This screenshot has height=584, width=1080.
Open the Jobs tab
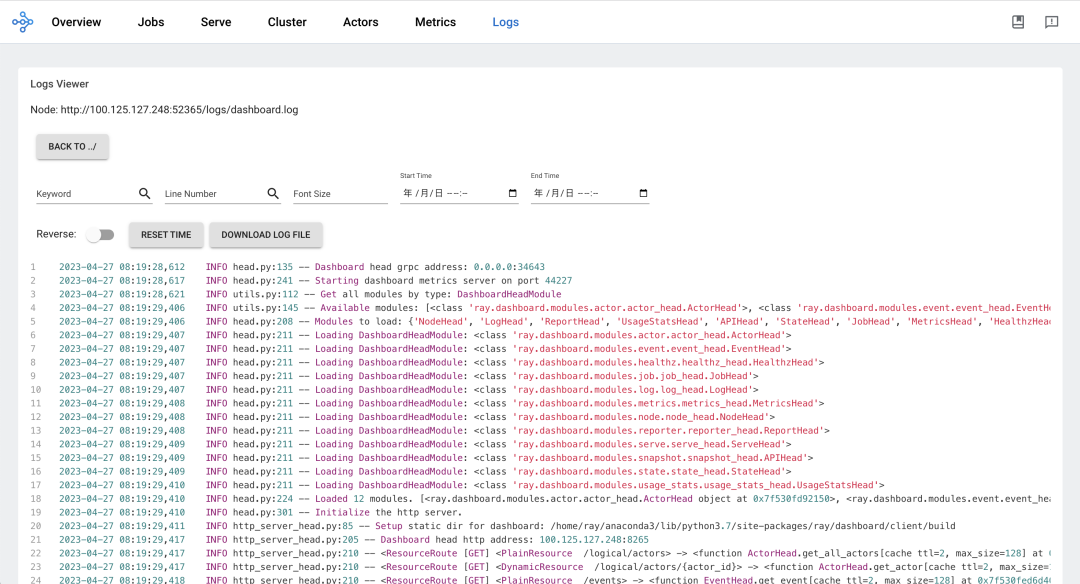pos(151,22)
